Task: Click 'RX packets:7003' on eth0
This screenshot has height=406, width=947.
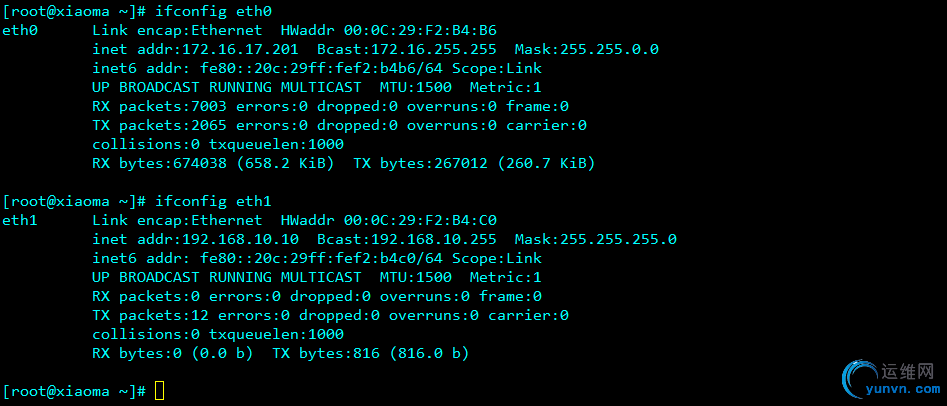Action: [x=159, y=106]
